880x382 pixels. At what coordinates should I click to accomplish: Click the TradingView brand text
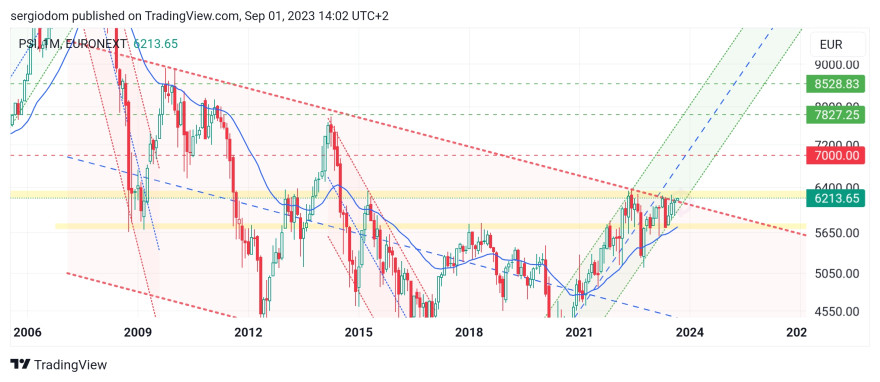pos(70,365)
